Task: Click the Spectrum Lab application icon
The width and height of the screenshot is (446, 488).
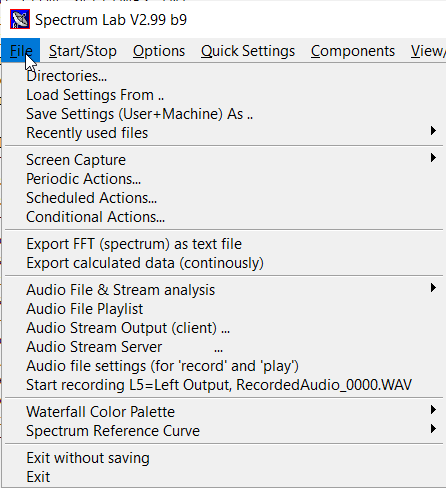Action: [20, 19]
